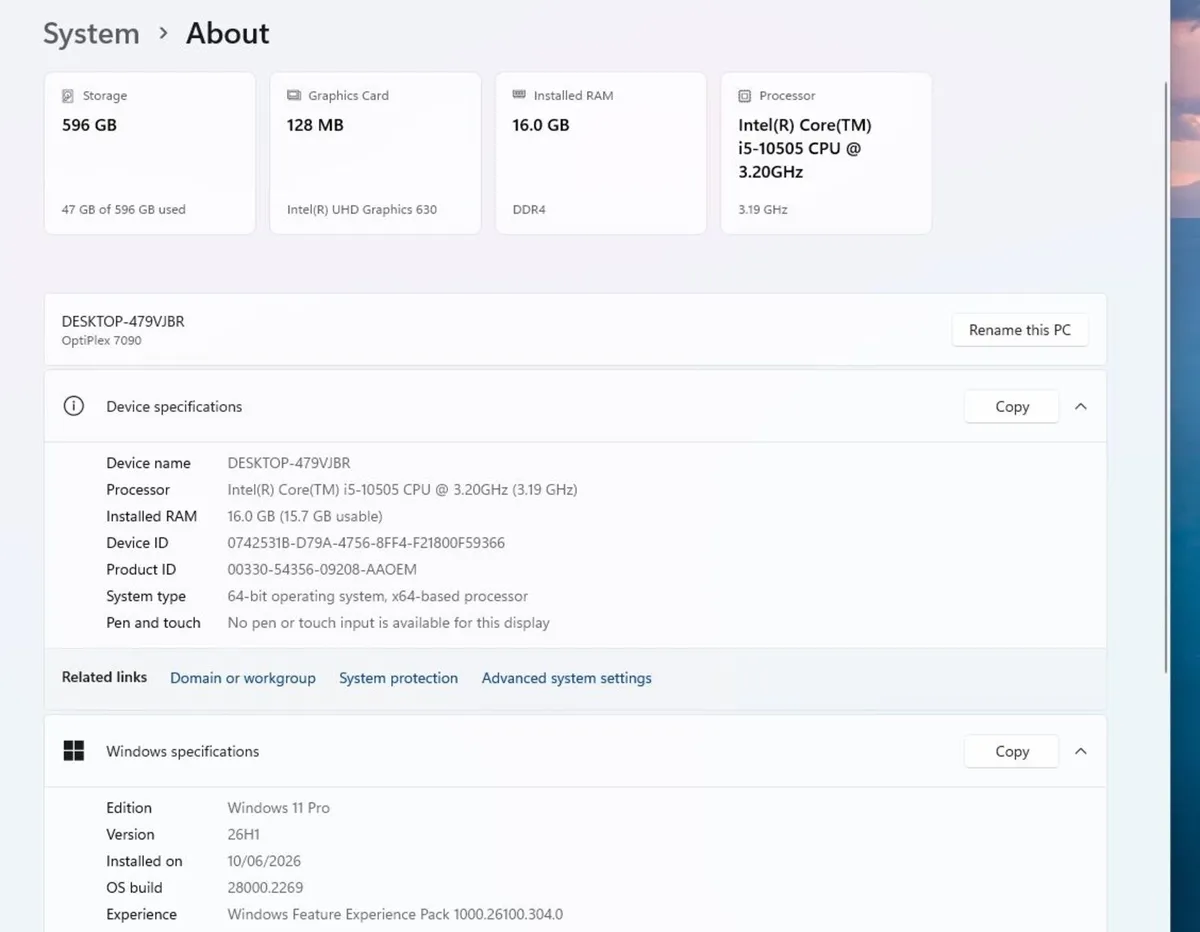
Task: Open the Installed RAM 16.0 GB card
Action: [x=601, y=153]
